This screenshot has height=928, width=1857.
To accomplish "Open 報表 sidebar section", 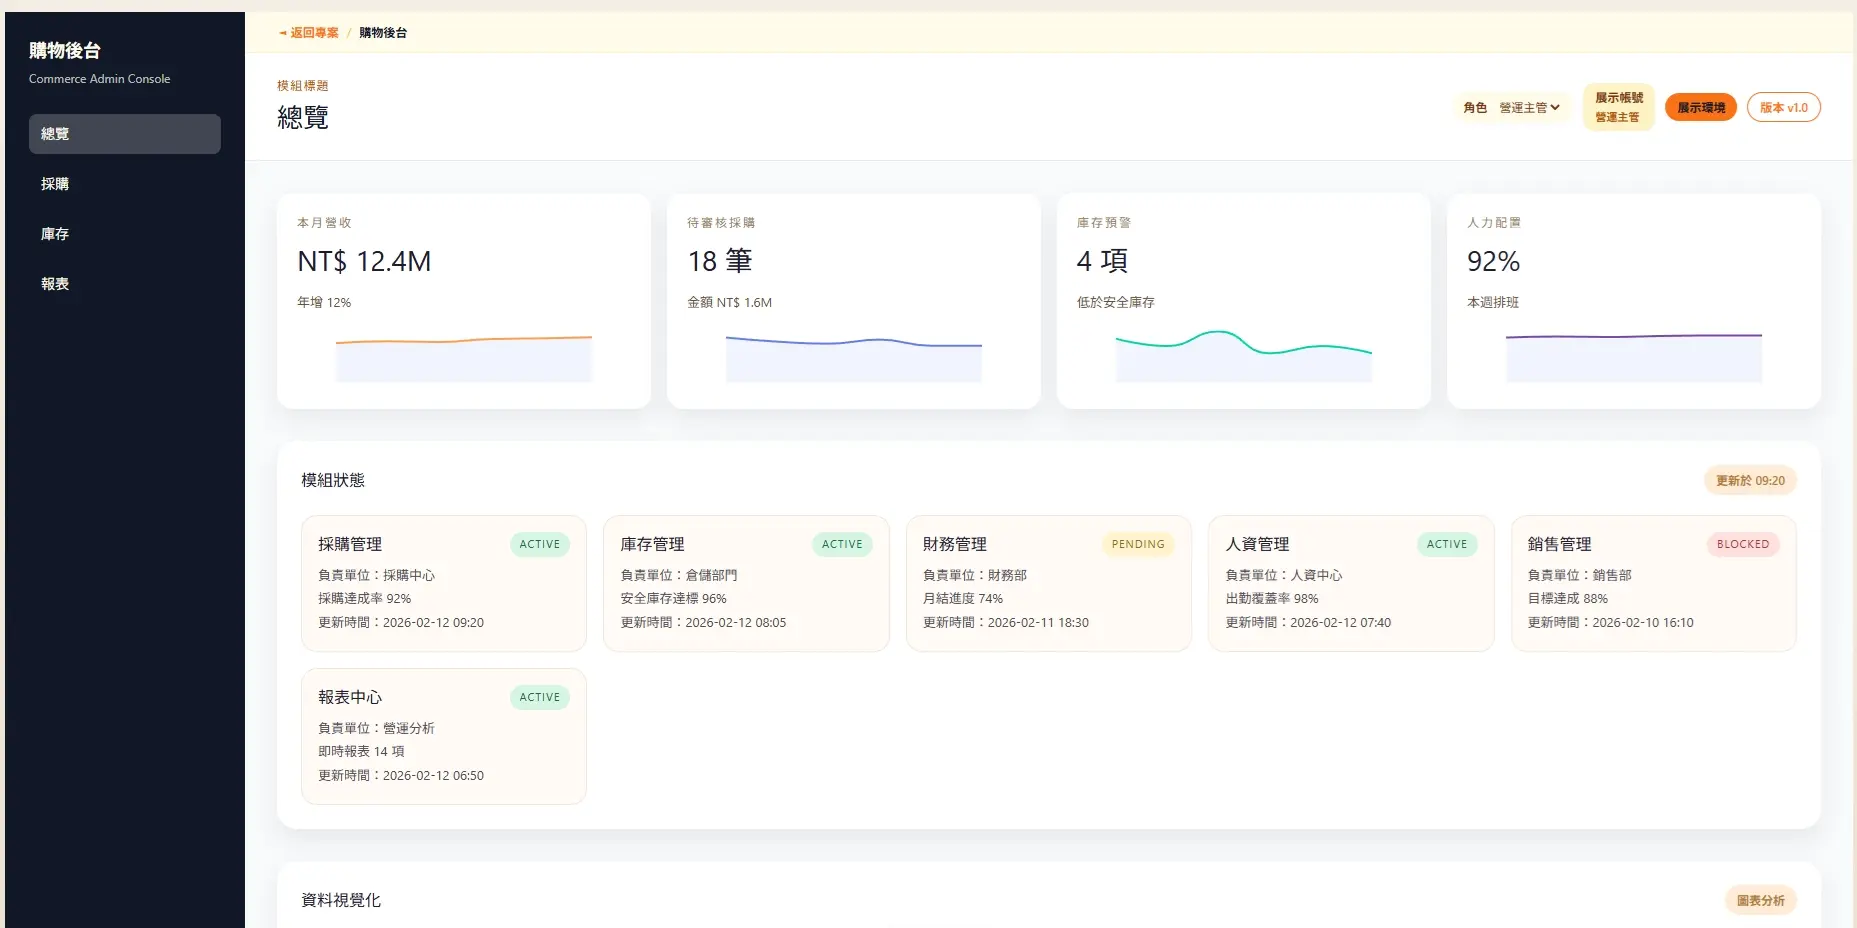I will [x=125, y=284].
